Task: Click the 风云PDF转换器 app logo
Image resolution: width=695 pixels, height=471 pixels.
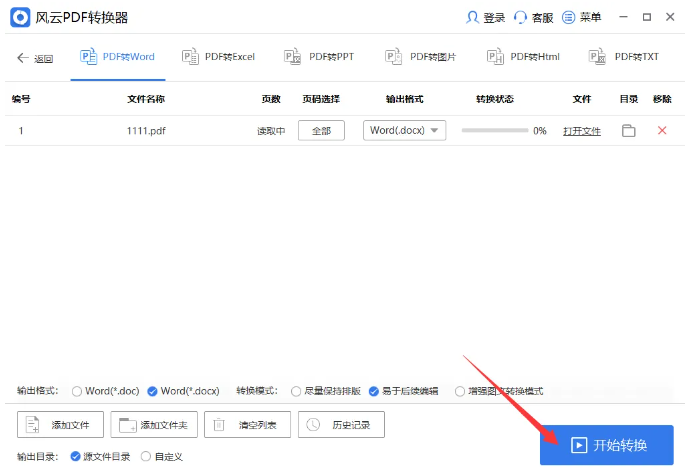Action: [x=20, y=18]
